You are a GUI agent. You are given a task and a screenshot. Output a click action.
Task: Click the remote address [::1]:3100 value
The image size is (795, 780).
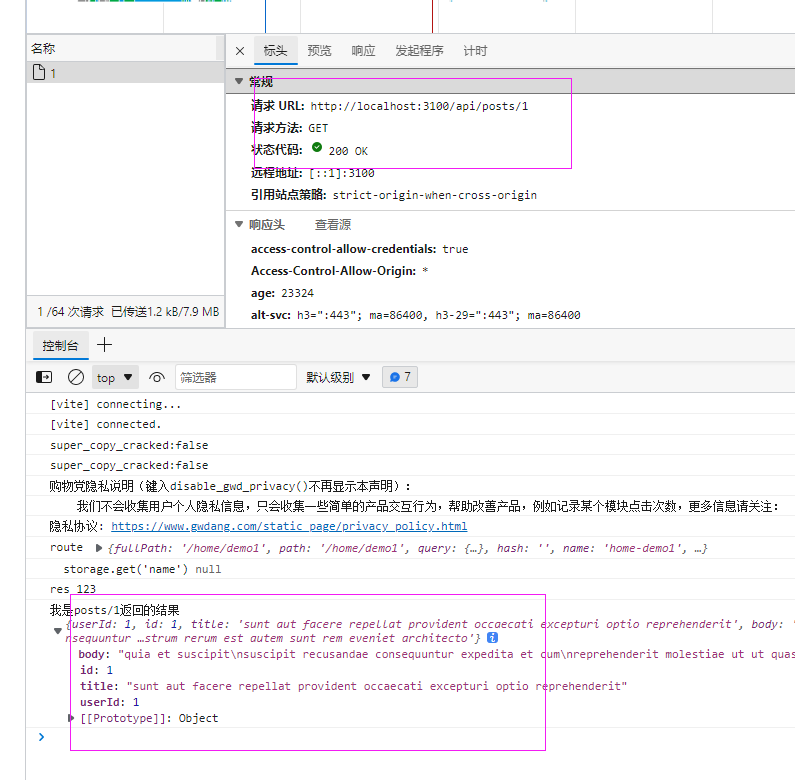click(x=342, y=173)
